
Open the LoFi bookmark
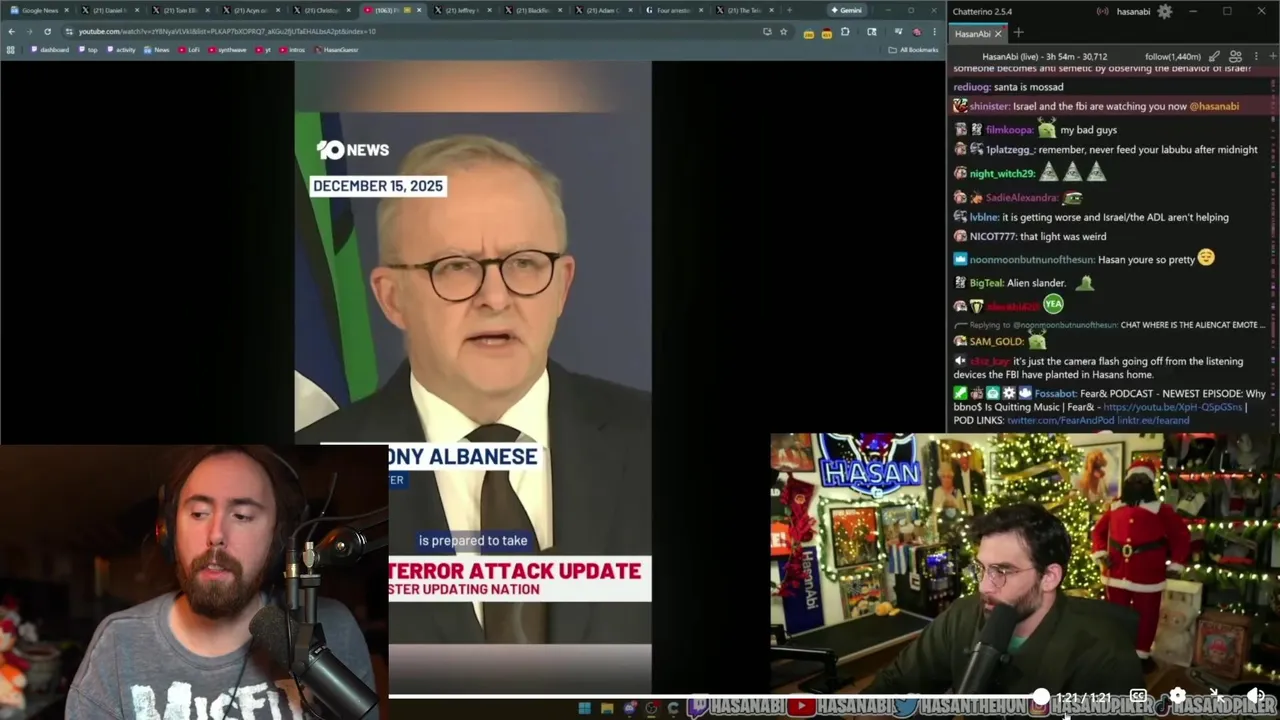(x=190, y=49)
